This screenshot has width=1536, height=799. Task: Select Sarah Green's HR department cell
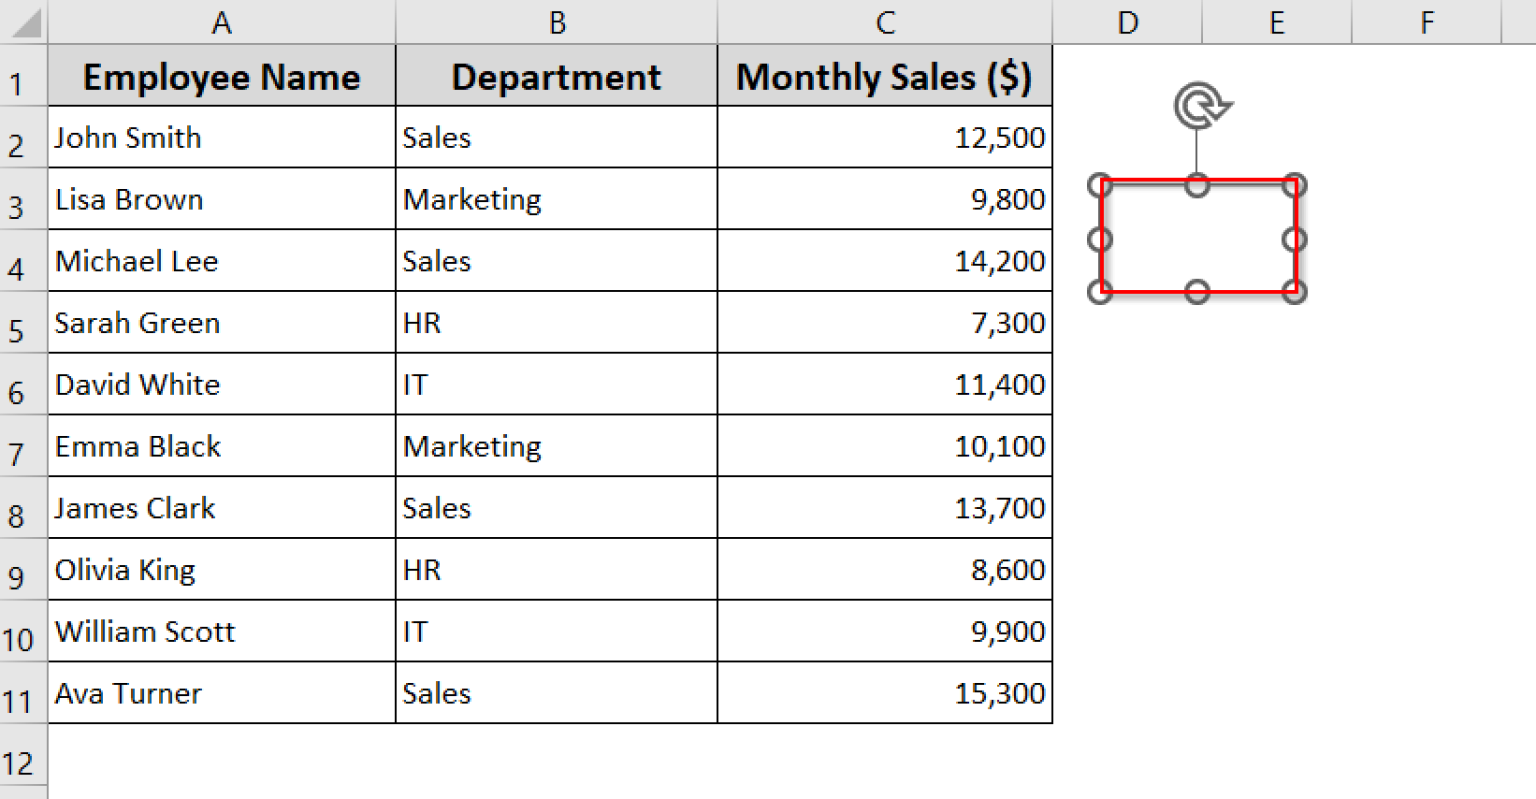pos(556,323)
